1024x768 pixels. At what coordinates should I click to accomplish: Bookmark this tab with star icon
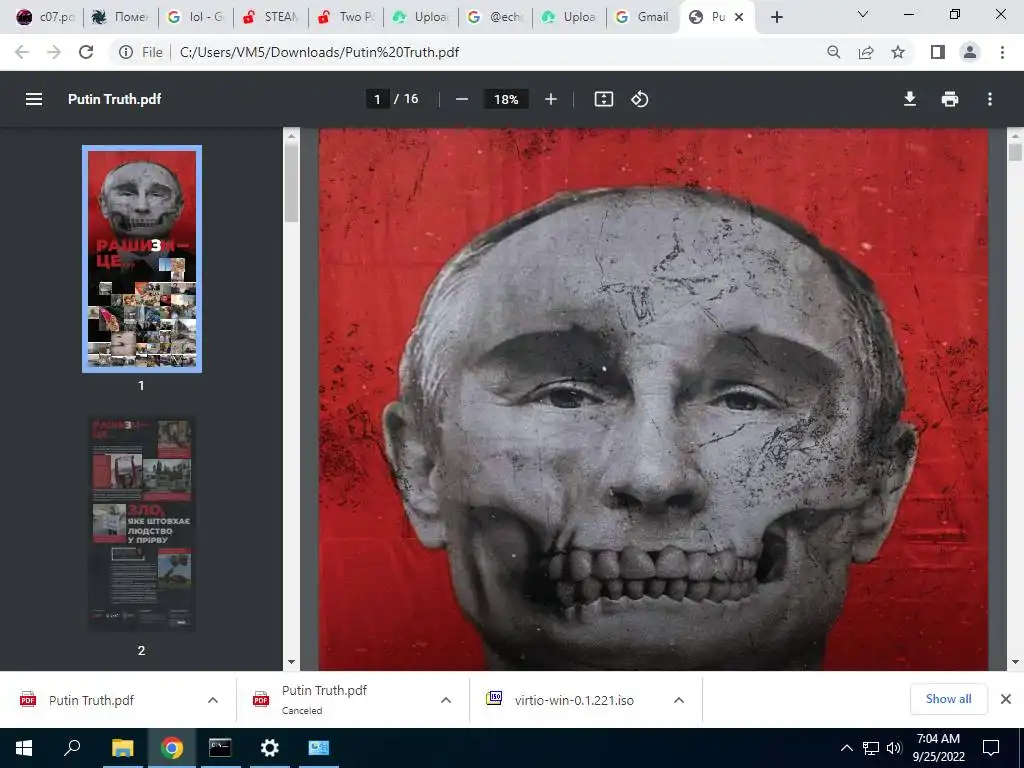point(898,52)
